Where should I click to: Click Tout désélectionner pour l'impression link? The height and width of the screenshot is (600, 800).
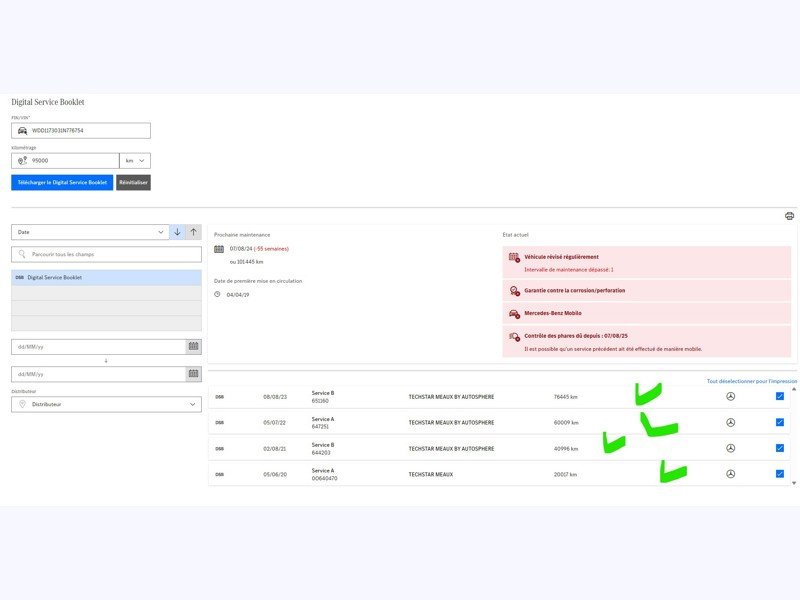click(x=751, y=381)
